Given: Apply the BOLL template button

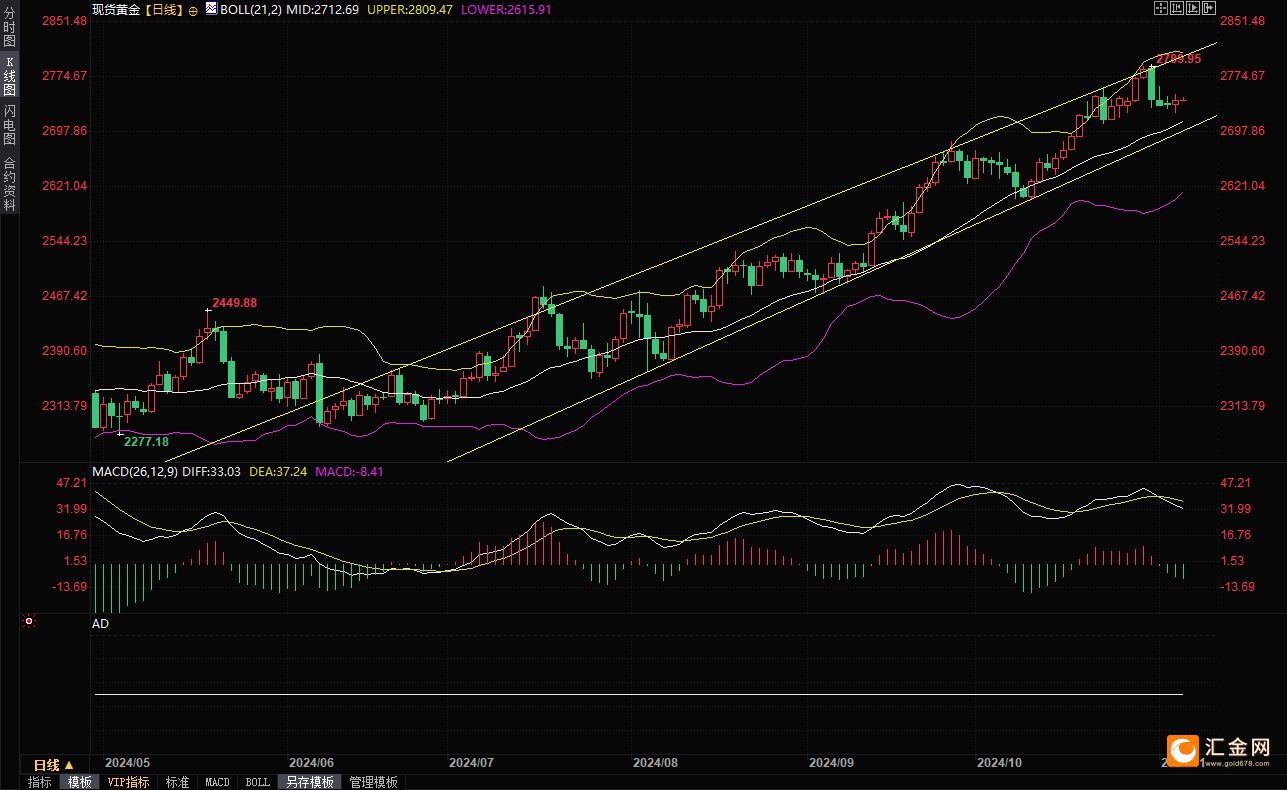Looking at the screenshot, I should pyautogui.click(x=257, y=782).
